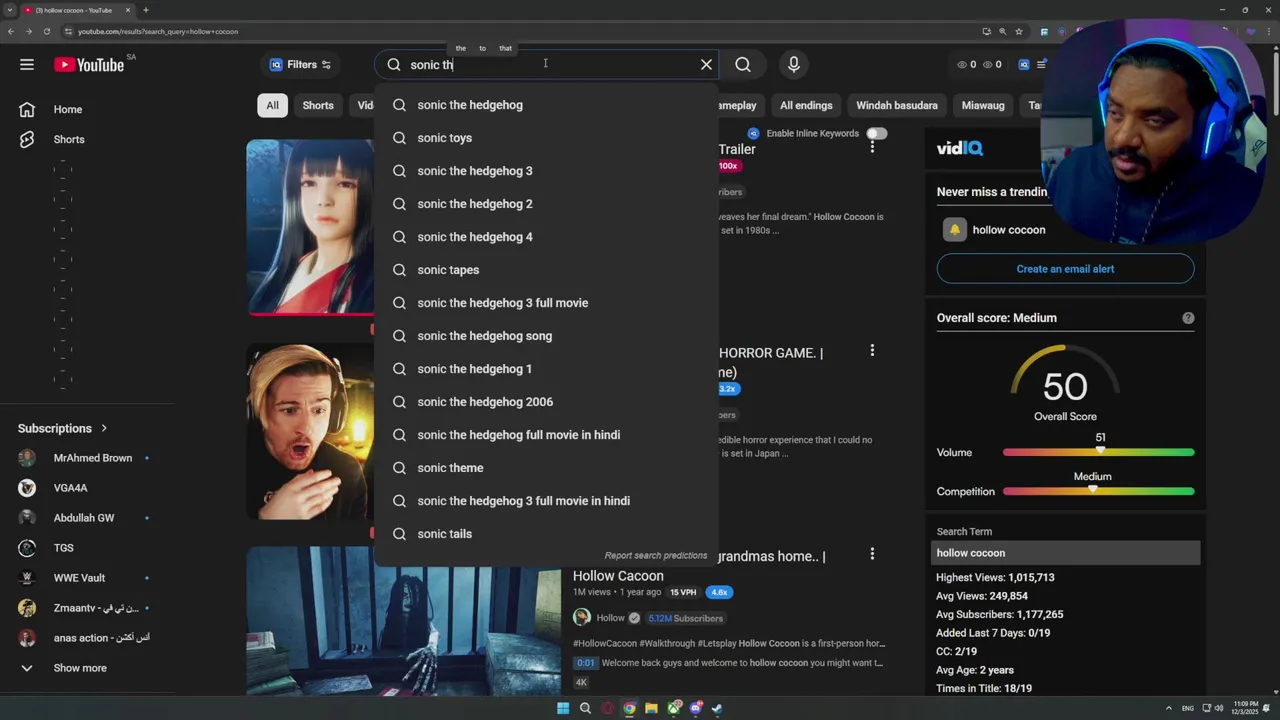Click the Hollow channel avatar
This screenshot has width=1280, height=720.
[x=582, y=618]
